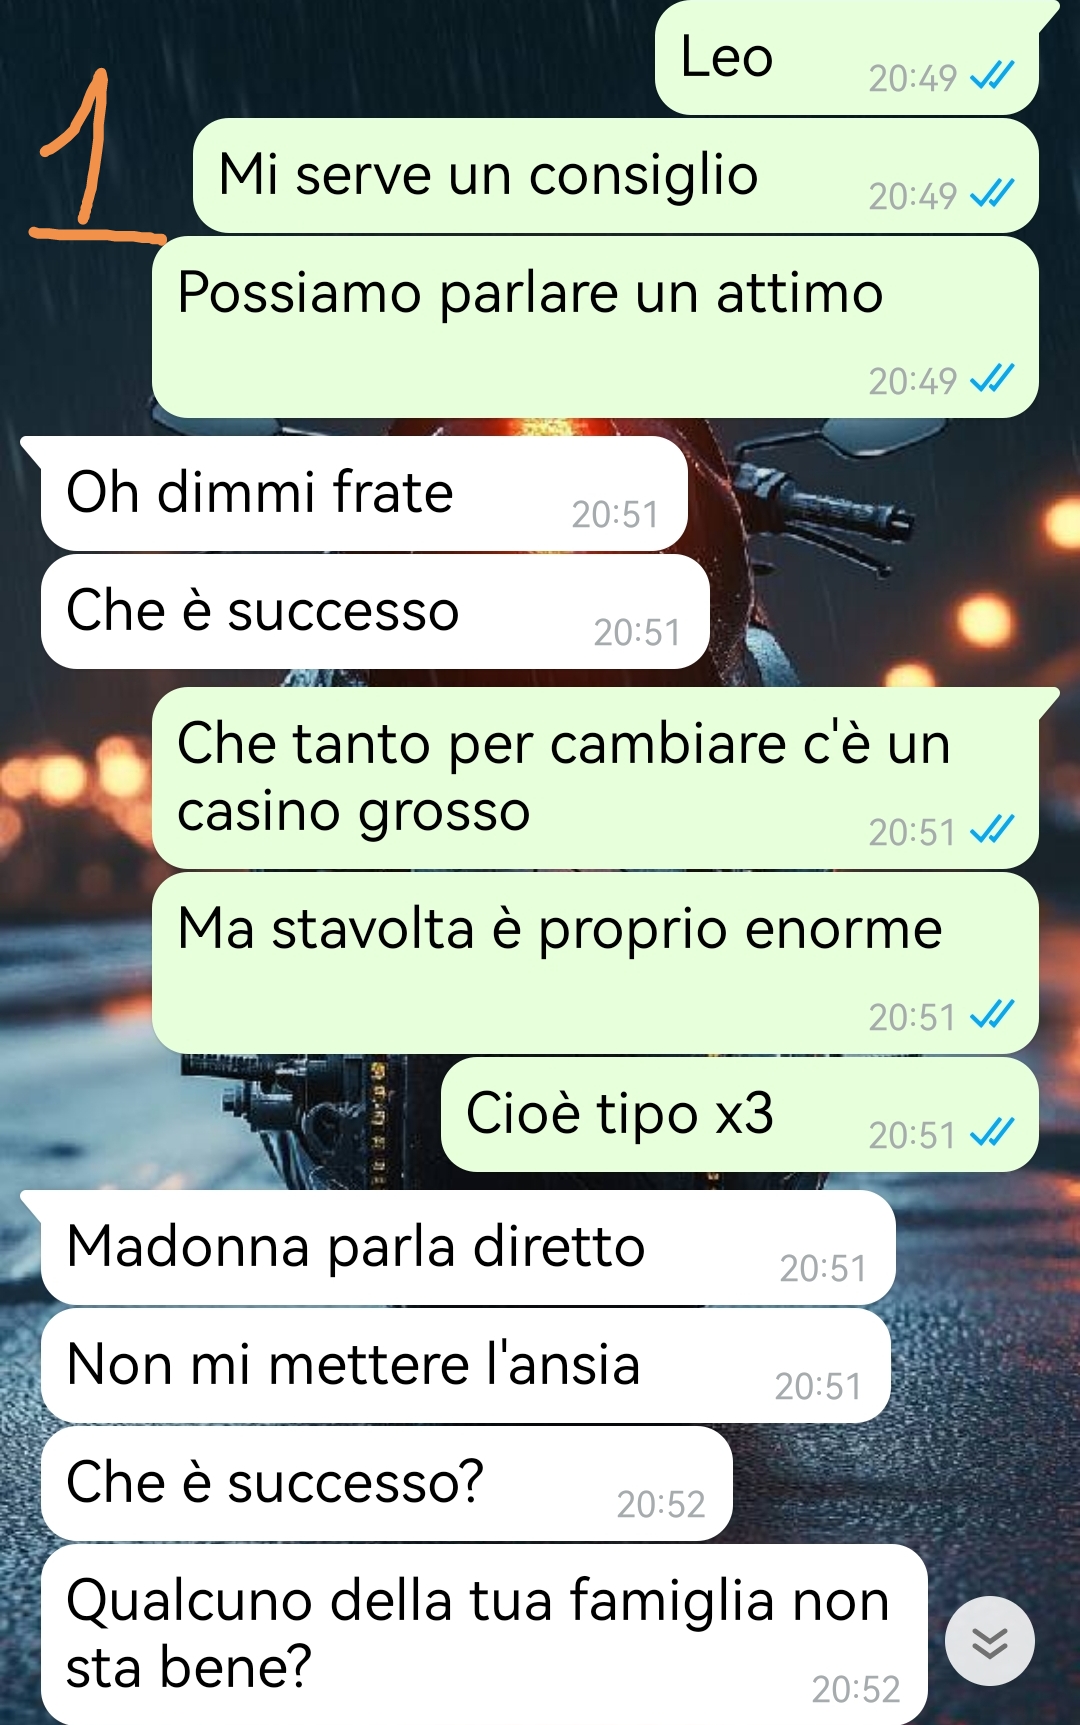Tap read ticks on 'Possiamo parlare un attimo'
The image size is (1080, 1725).
[992, 379]
